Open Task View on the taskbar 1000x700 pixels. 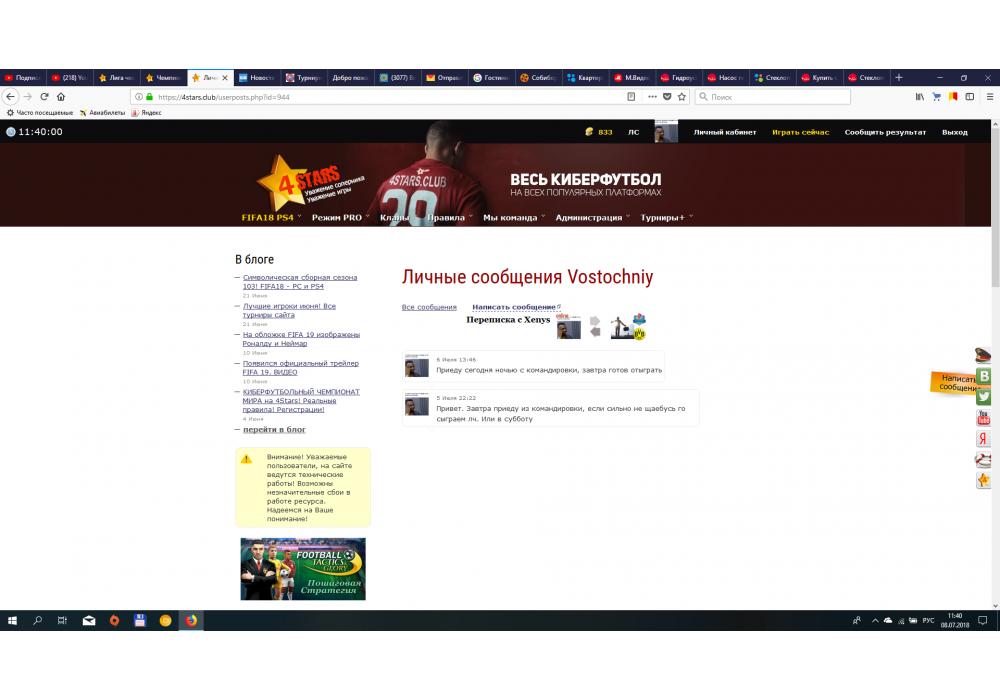tap(62, 620)
